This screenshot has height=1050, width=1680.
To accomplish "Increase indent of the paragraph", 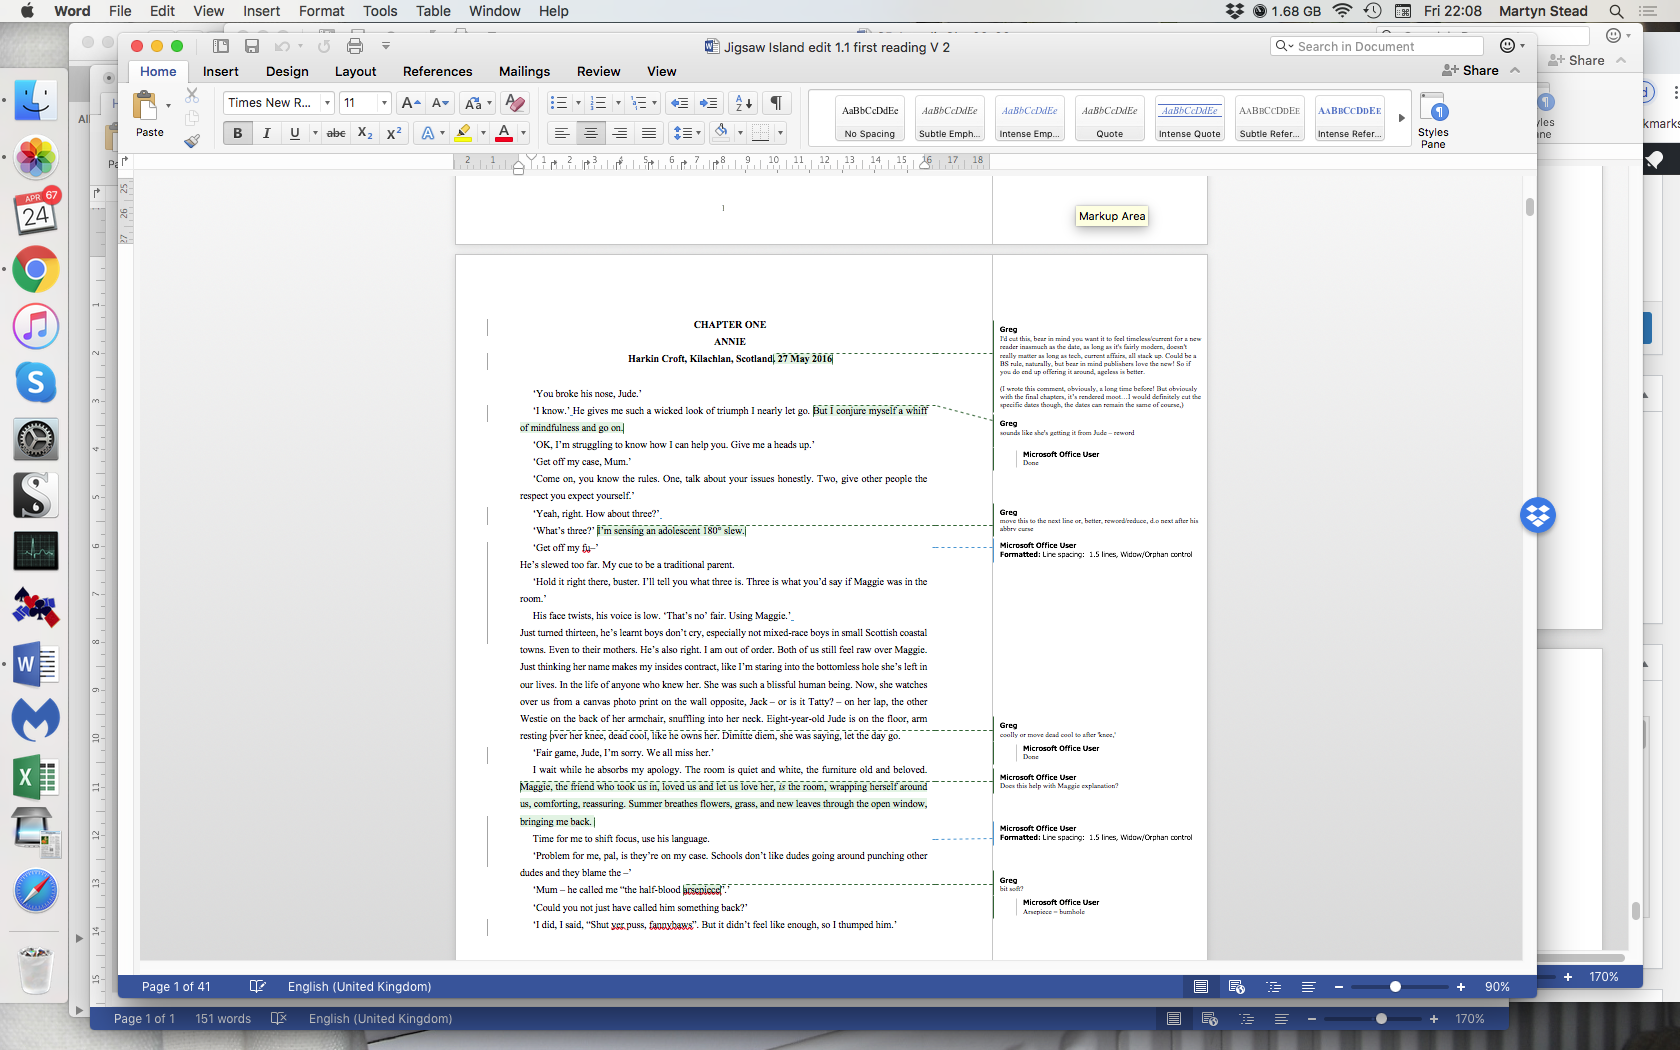I will click(709, 103).
